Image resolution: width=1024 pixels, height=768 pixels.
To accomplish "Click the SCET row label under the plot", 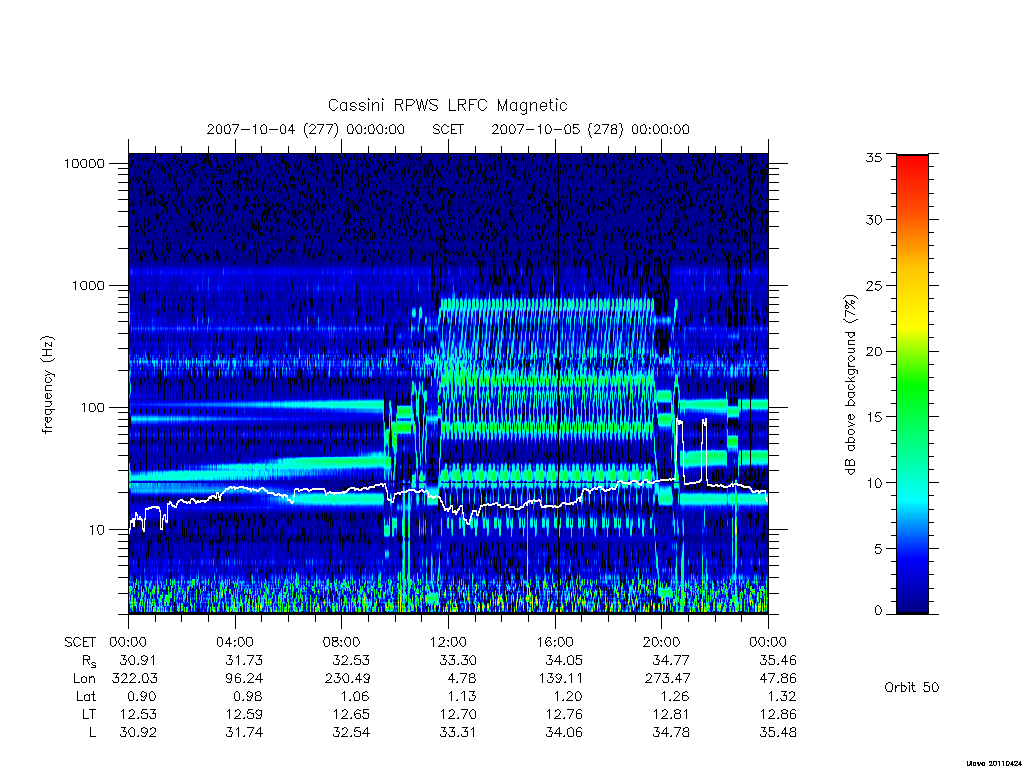I will [80, 642].
